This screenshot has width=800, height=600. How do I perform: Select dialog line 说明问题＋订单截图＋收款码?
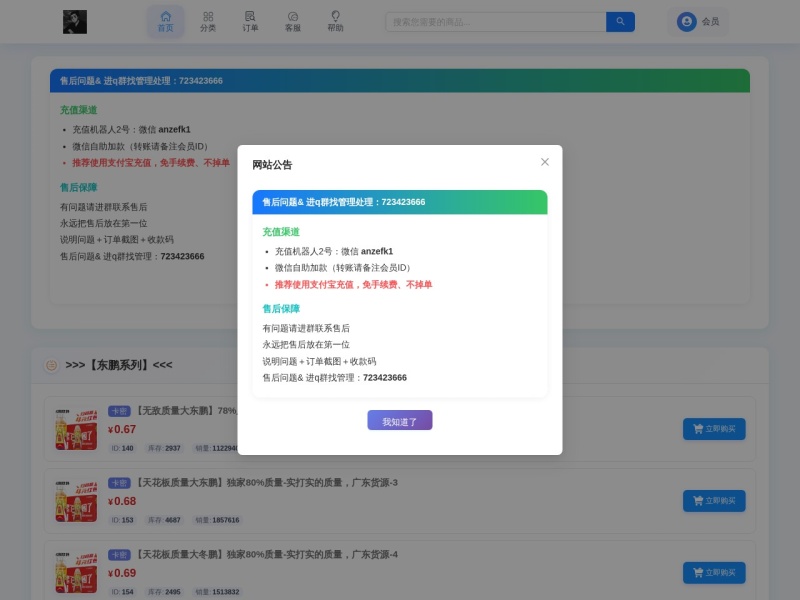tap(319, 362)
